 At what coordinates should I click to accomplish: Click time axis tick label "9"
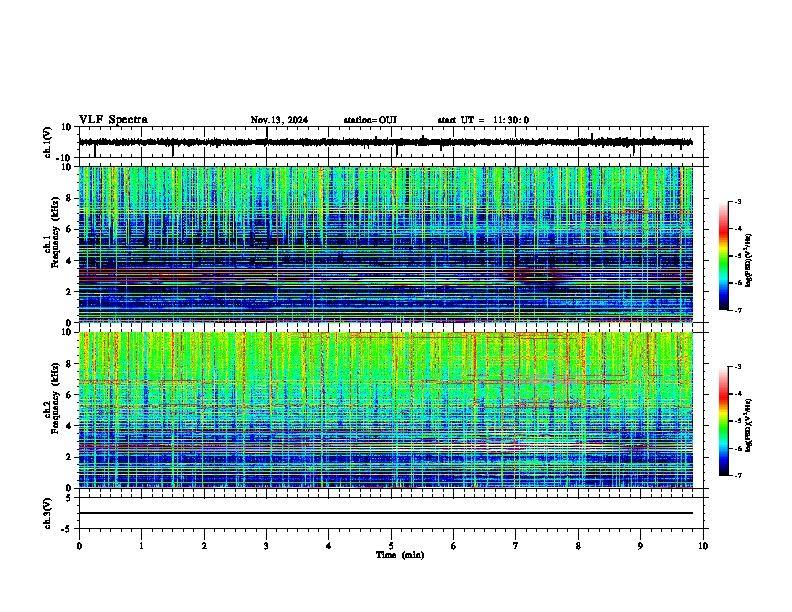point(640,546)
